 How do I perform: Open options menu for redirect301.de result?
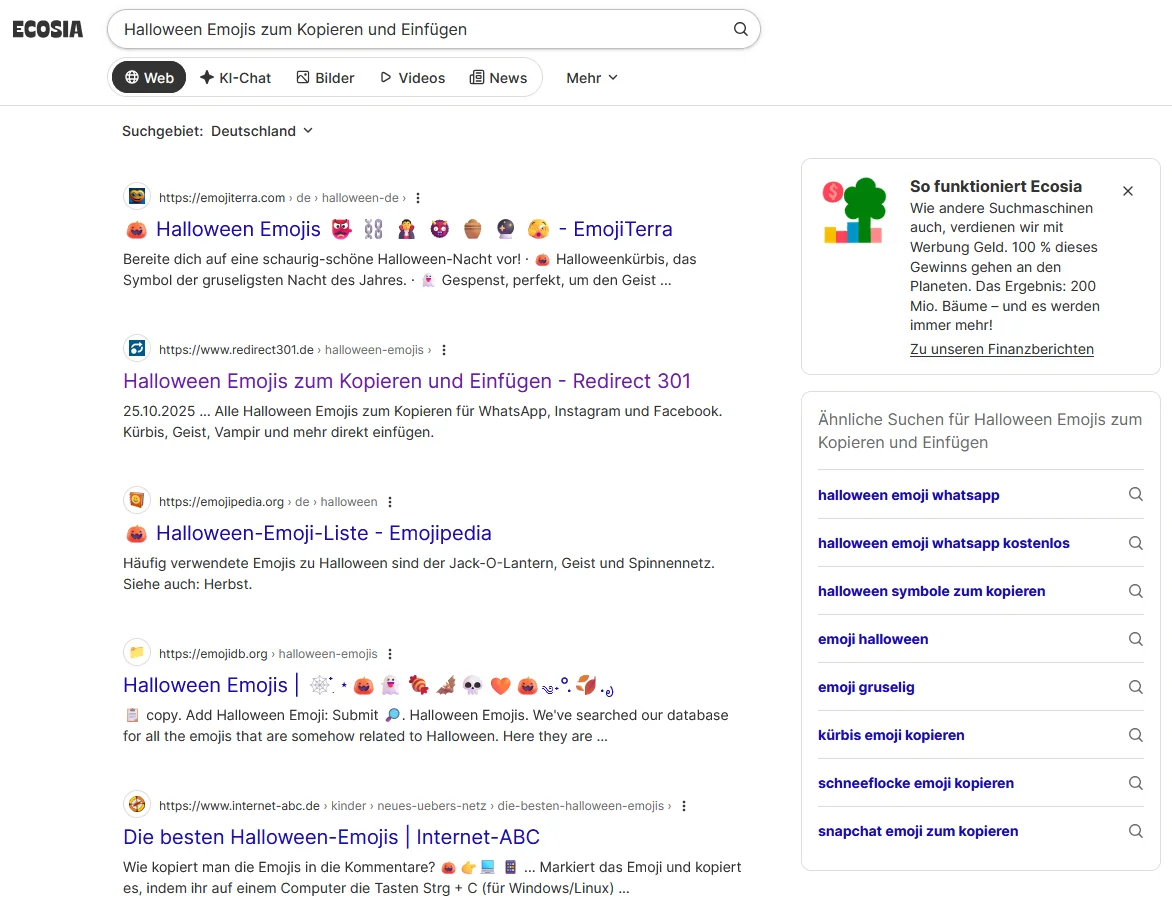(x=444, y=350)
